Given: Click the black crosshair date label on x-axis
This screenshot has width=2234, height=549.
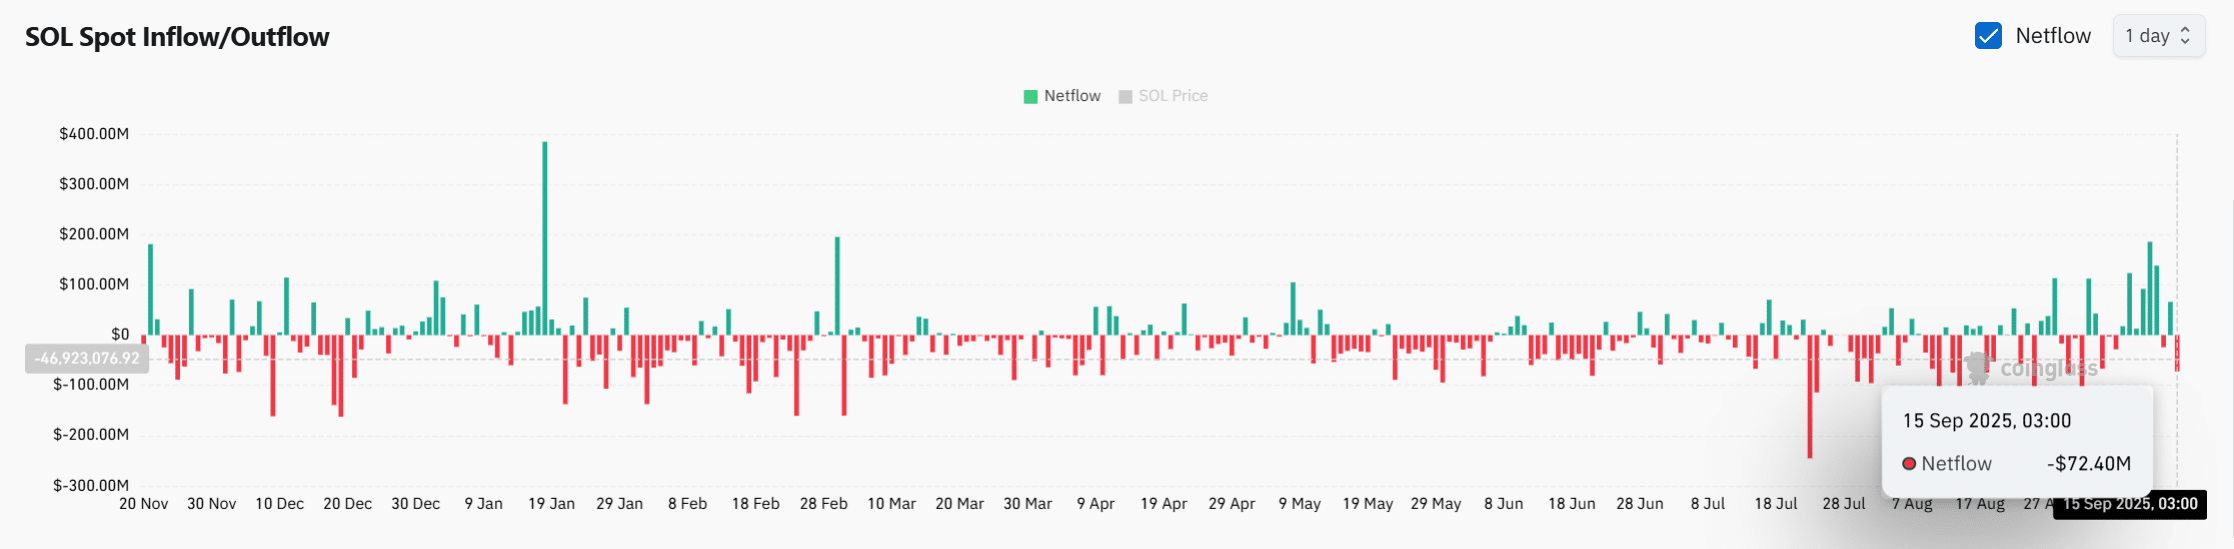Looking at the screenshot, I should click(x=2129, y=504).
